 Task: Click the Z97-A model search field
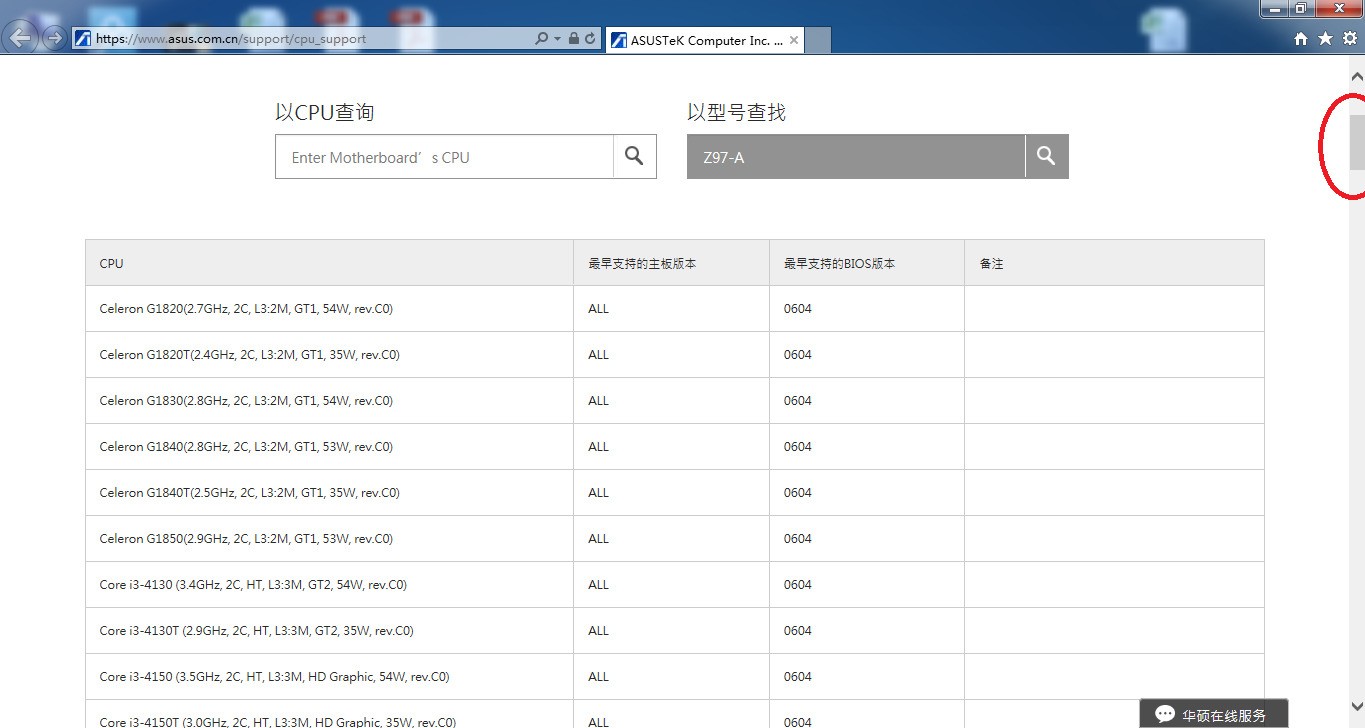(x=856, y=157)
